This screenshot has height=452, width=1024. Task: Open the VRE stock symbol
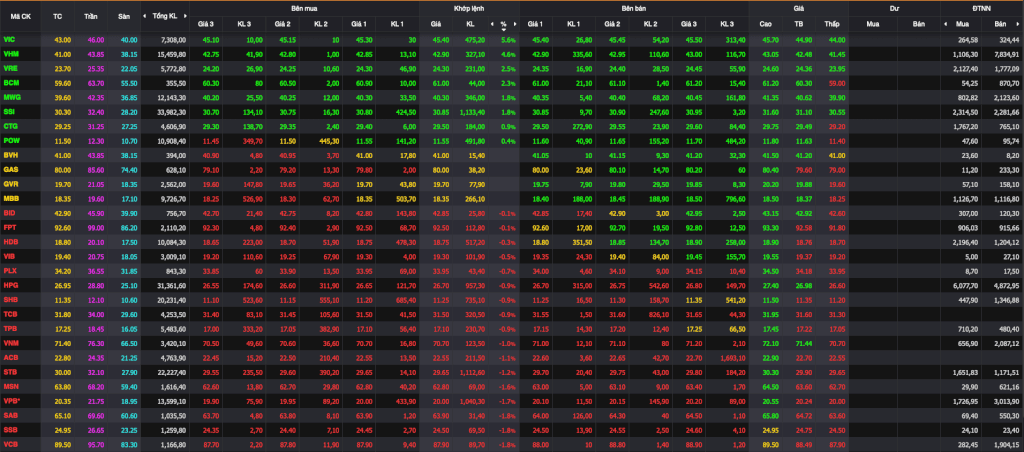coord(10,68)
